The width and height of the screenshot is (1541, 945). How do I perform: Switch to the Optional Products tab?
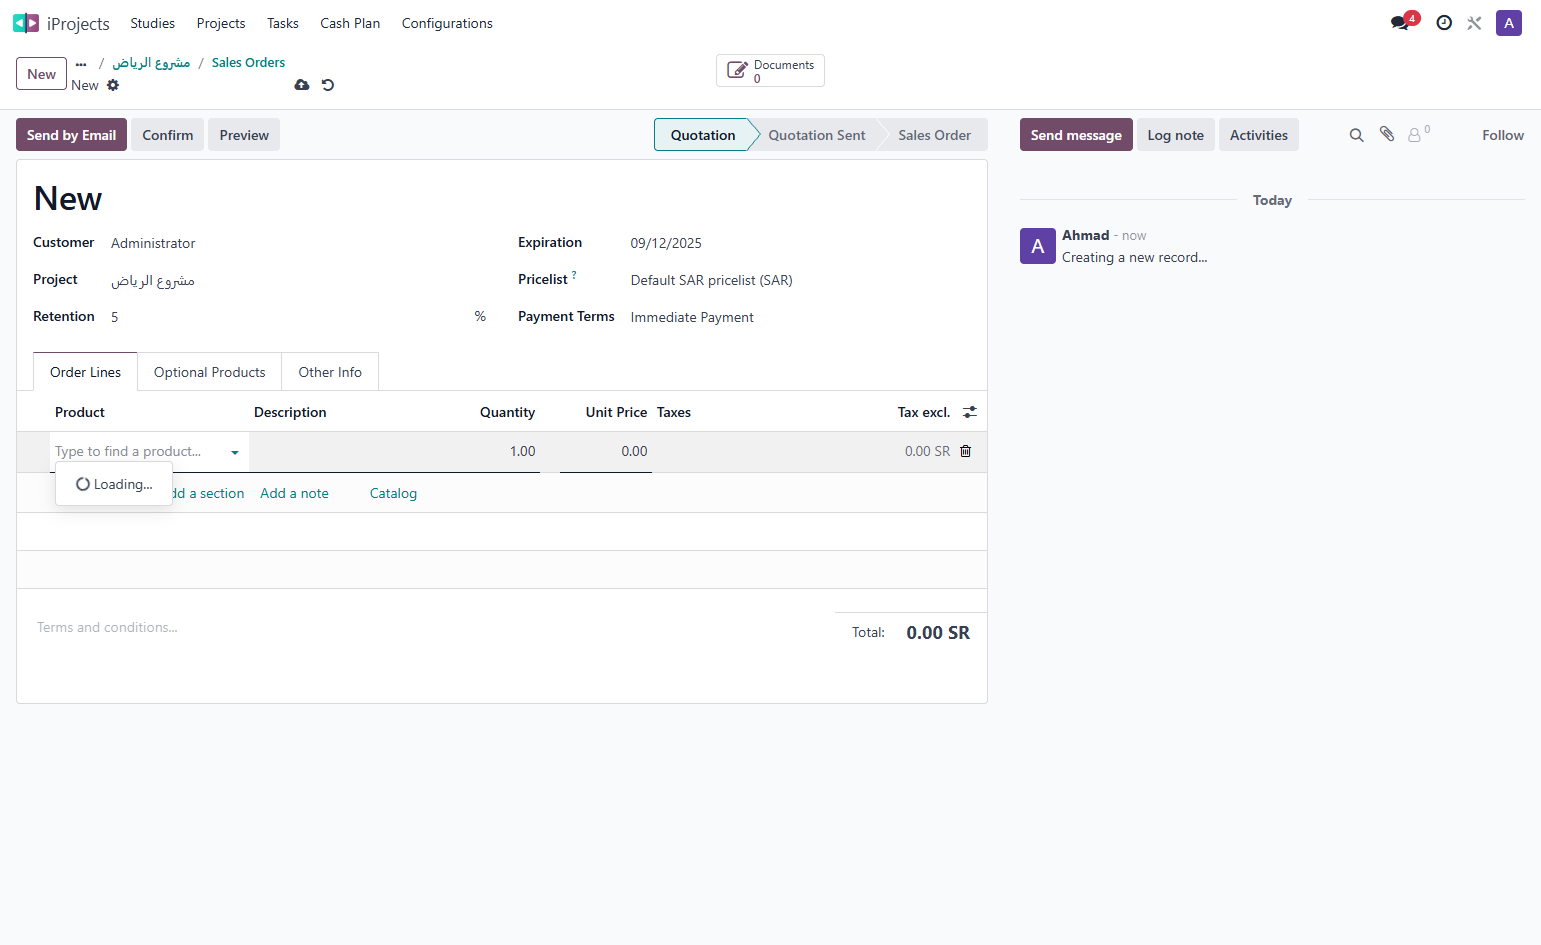click(210, 372)
